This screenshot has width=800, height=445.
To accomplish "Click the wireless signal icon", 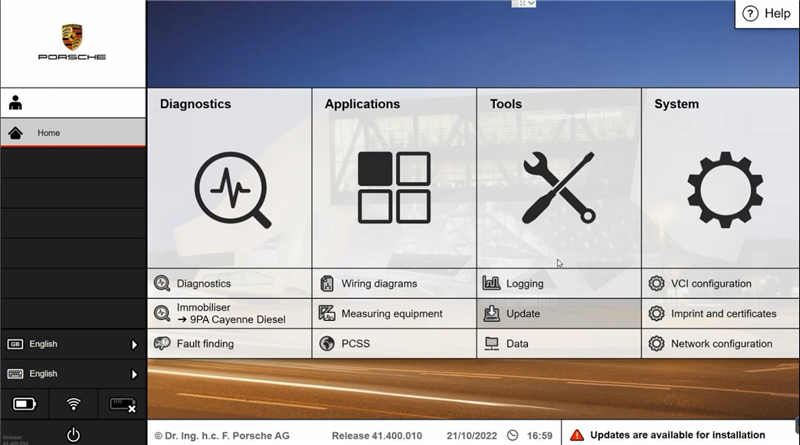I will (73, 404).
